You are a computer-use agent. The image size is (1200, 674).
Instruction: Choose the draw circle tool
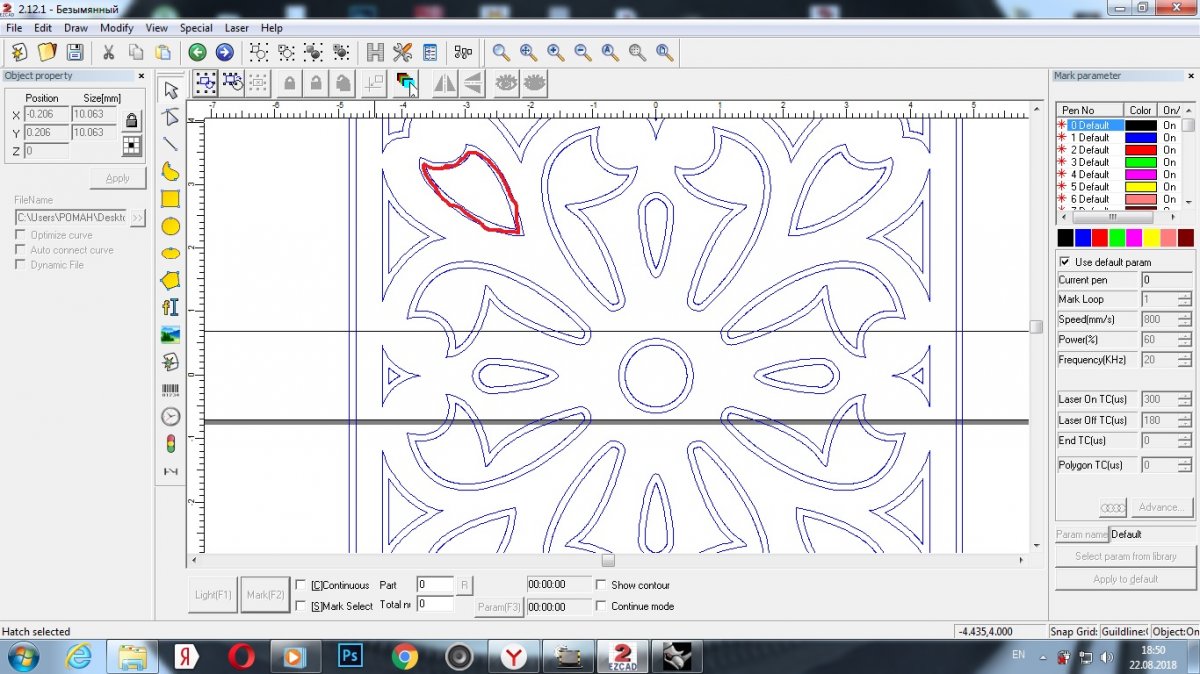point(171,226)
